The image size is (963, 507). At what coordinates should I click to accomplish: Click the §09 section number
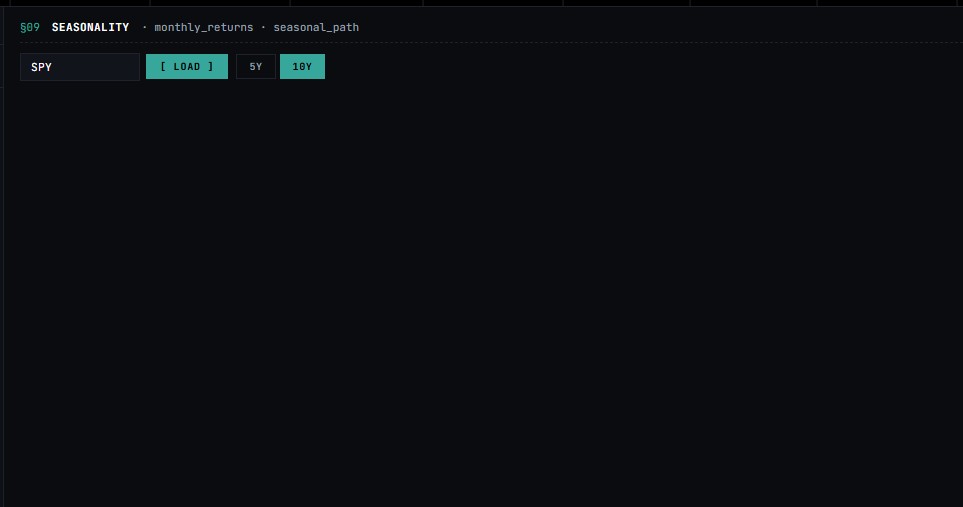[x=30, y=27]
